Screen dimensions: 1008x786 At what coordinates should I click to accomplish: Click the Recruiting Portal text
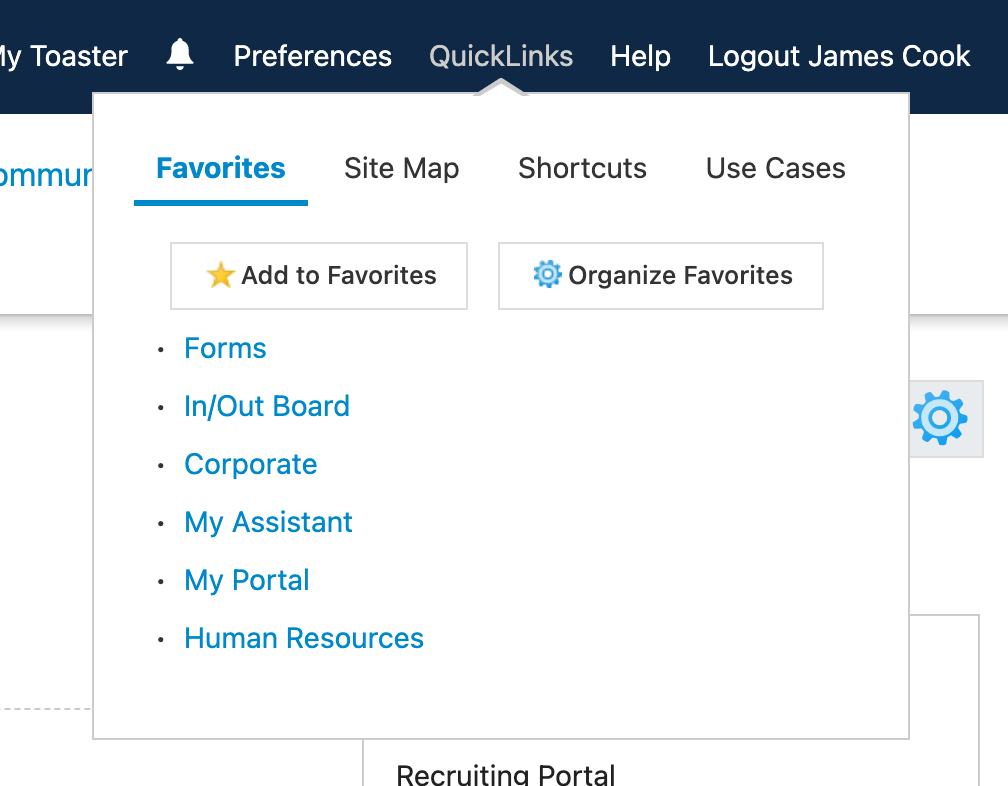coord(506,774)
